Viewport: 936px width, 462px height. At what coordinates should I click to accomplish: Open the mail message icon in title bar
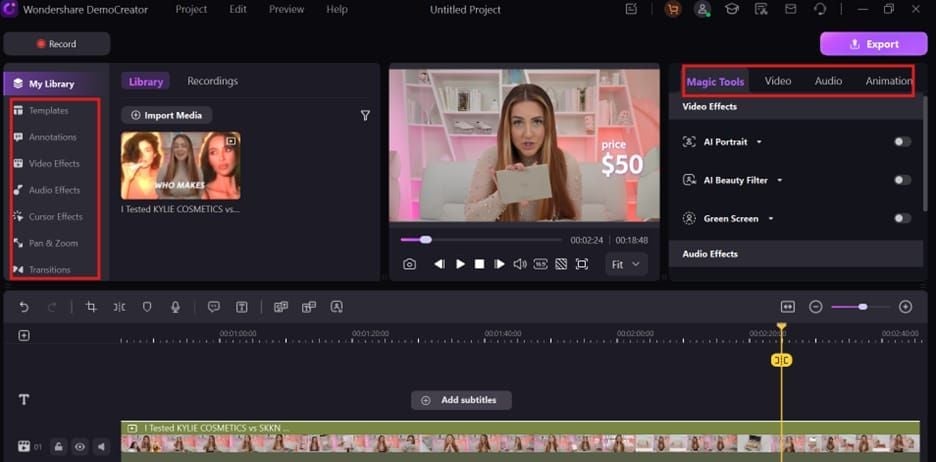pyautogui.click(x=790, y=10)
